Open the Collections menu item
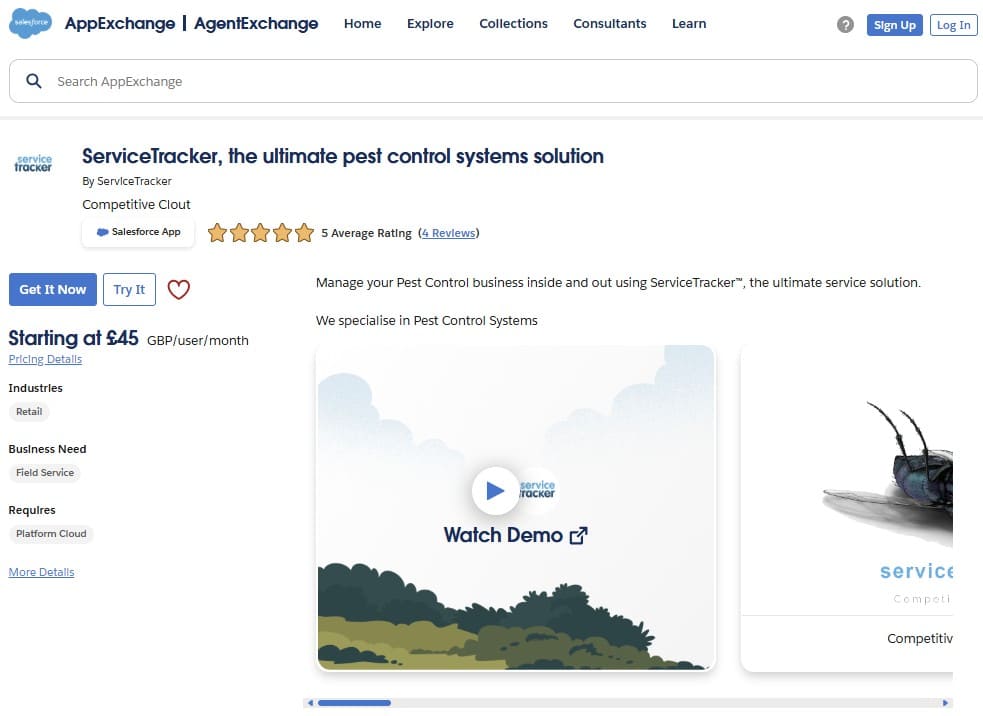The image size is (983, 716). (513, 23)
